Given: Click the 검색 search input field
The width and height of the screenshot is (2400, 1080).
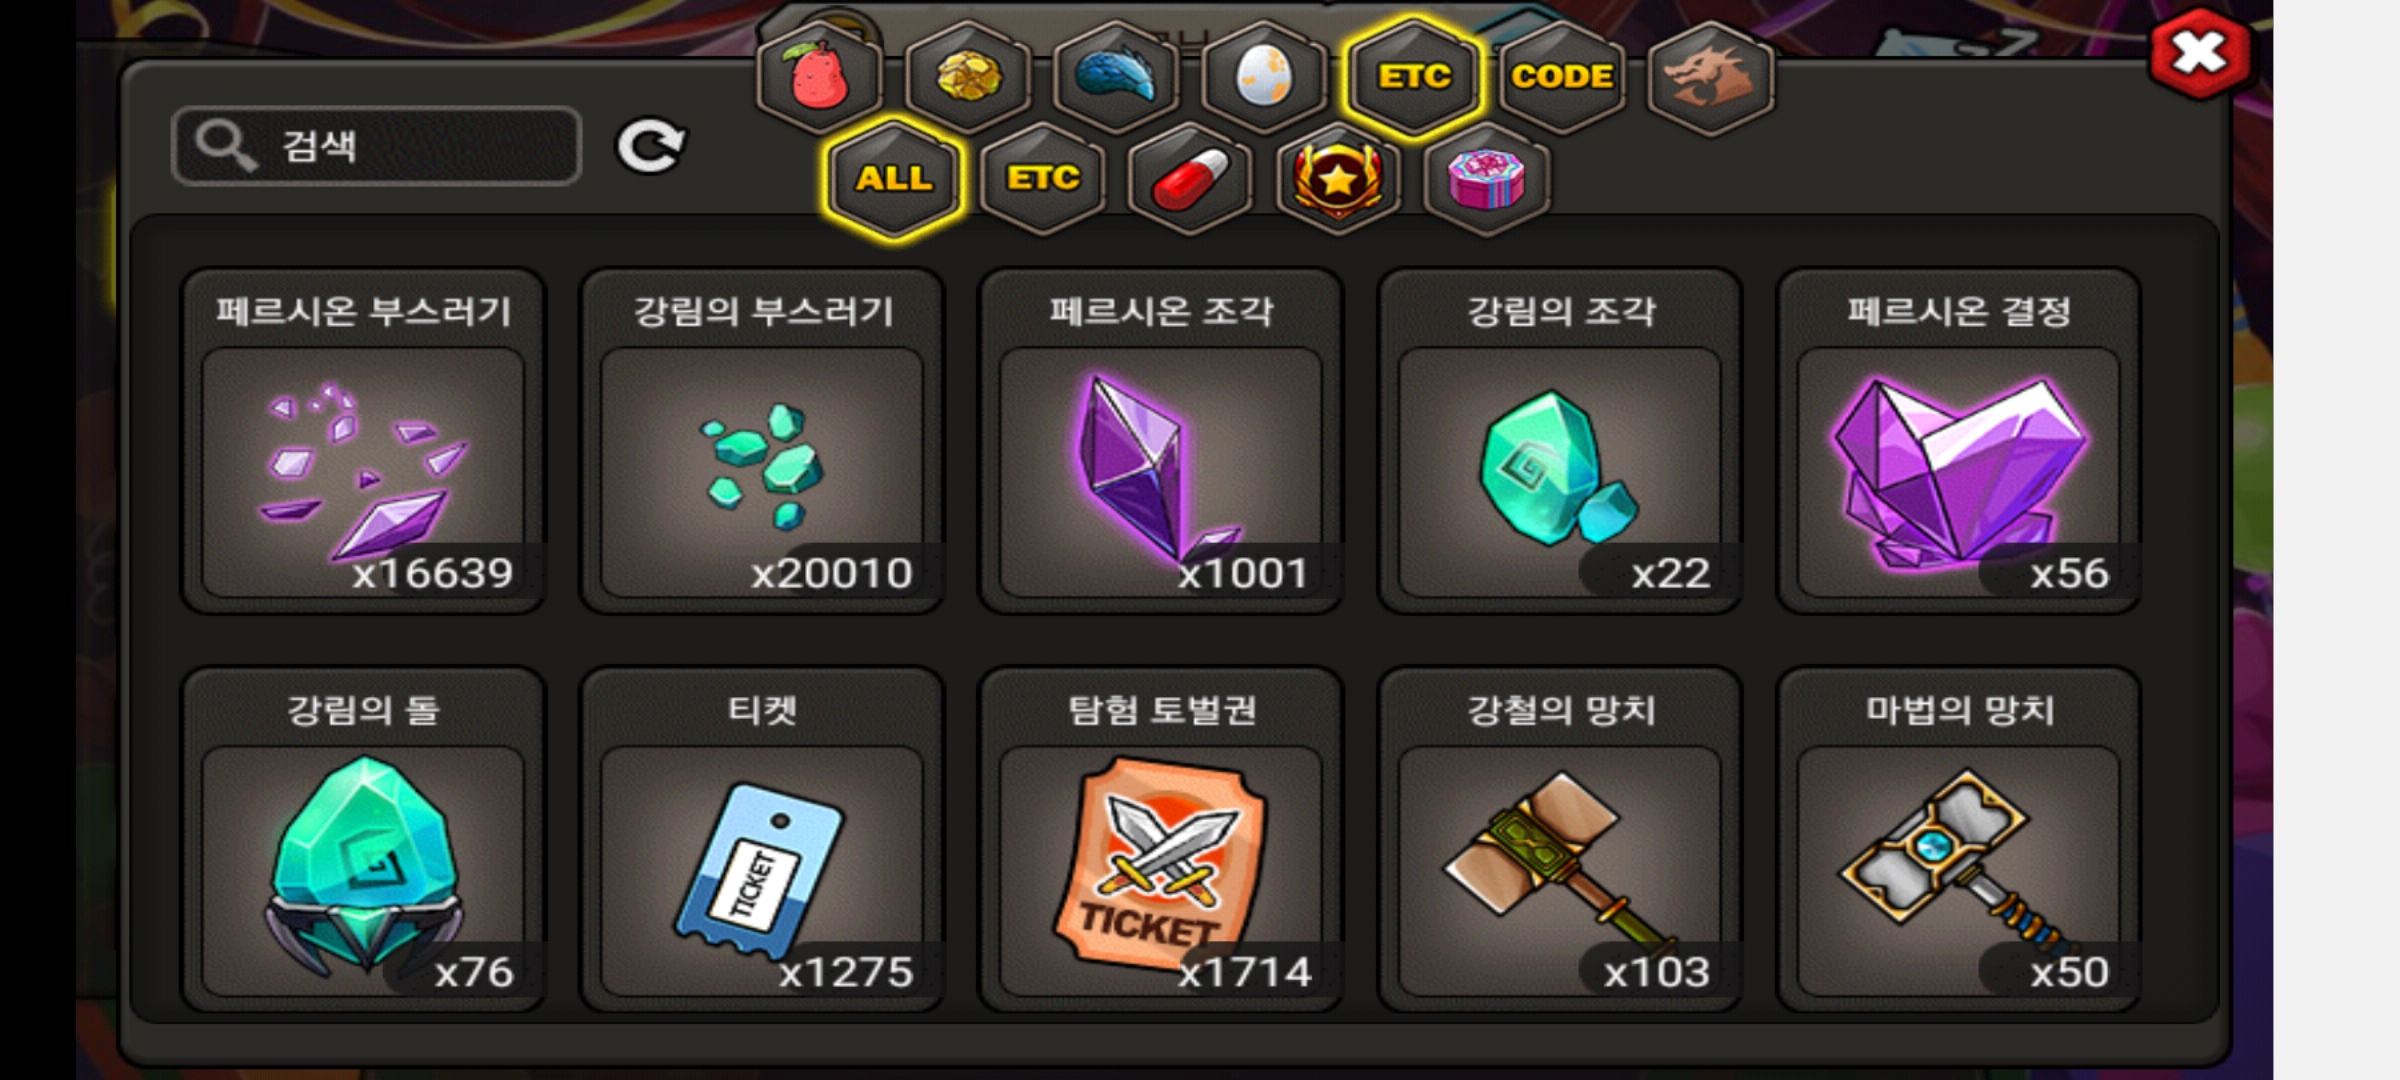Looking at the screenshot, I should pyautogui.click(x=376, y=146).
